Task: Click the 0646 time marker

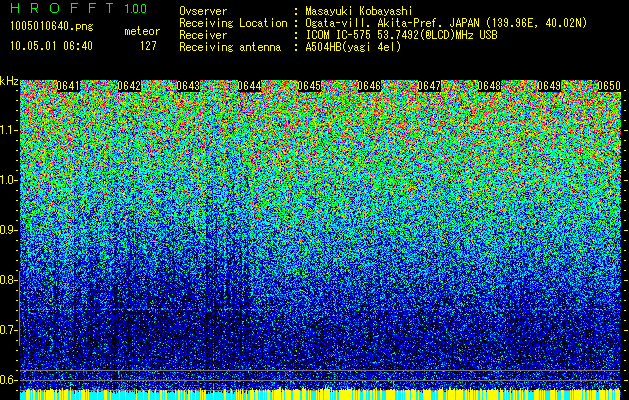Action: tap(369, 86)
